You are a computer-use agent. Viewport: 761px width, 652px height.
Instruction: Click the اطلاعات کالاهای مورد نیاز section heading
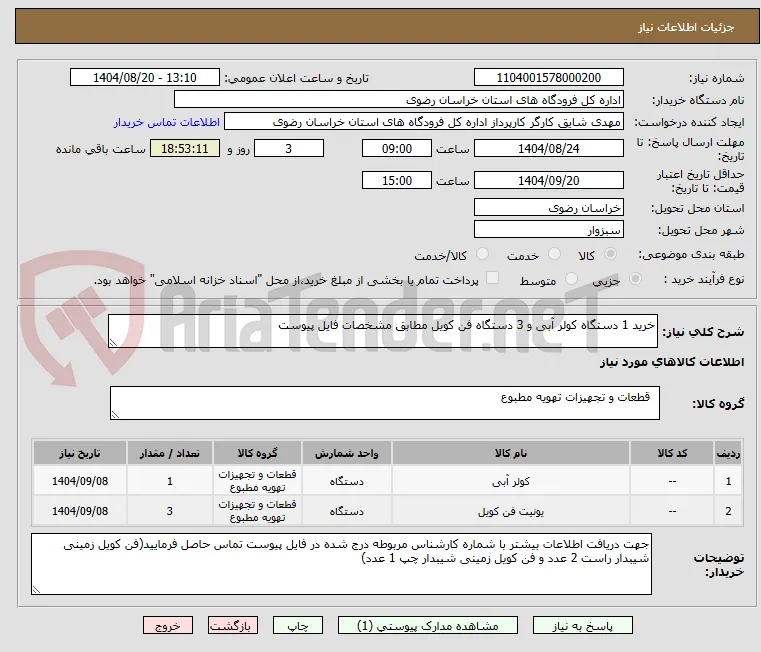coord(672,362)
